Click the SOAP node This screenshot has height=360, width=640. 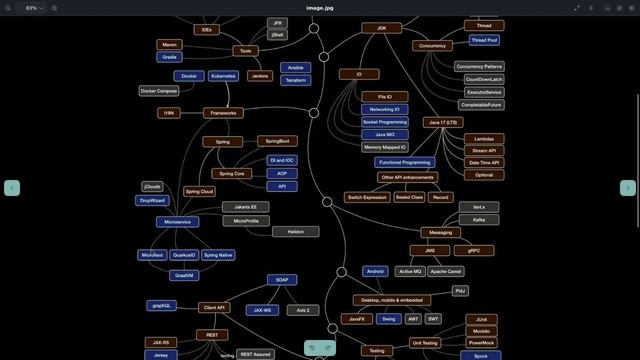click(282, 280)
